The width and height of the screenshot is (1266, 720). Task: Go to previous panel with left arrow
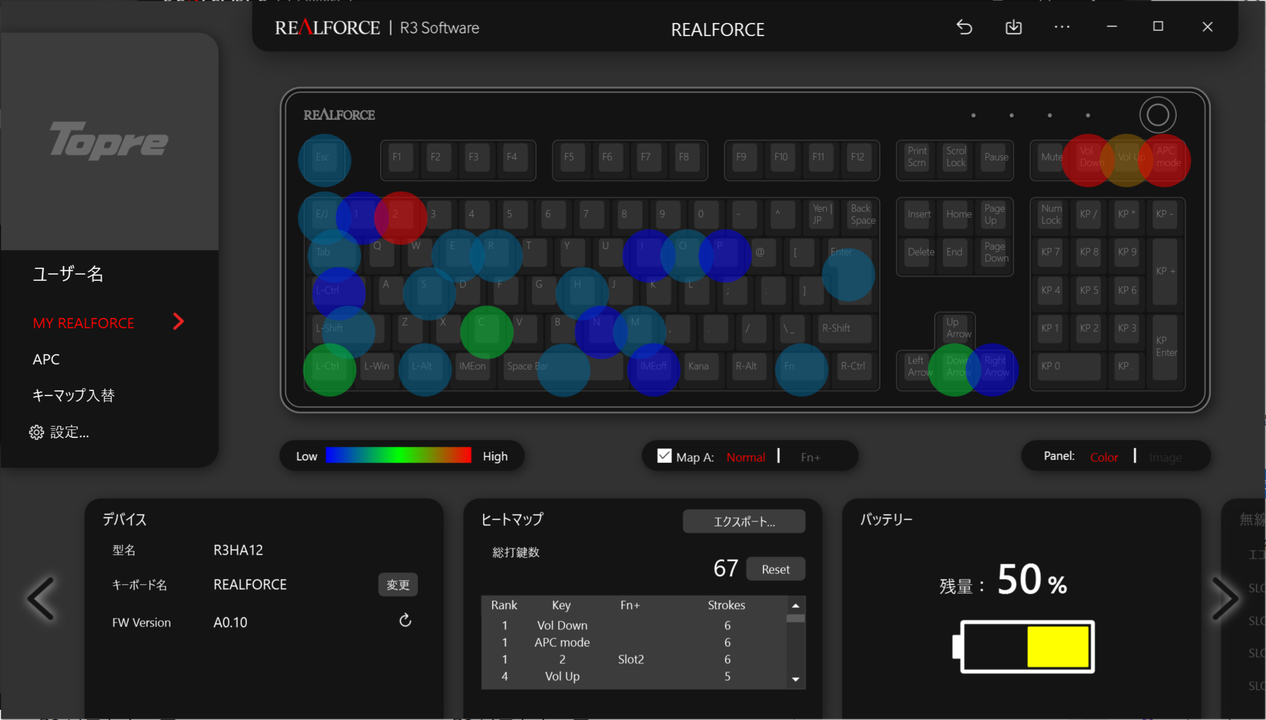click(40, 598)
